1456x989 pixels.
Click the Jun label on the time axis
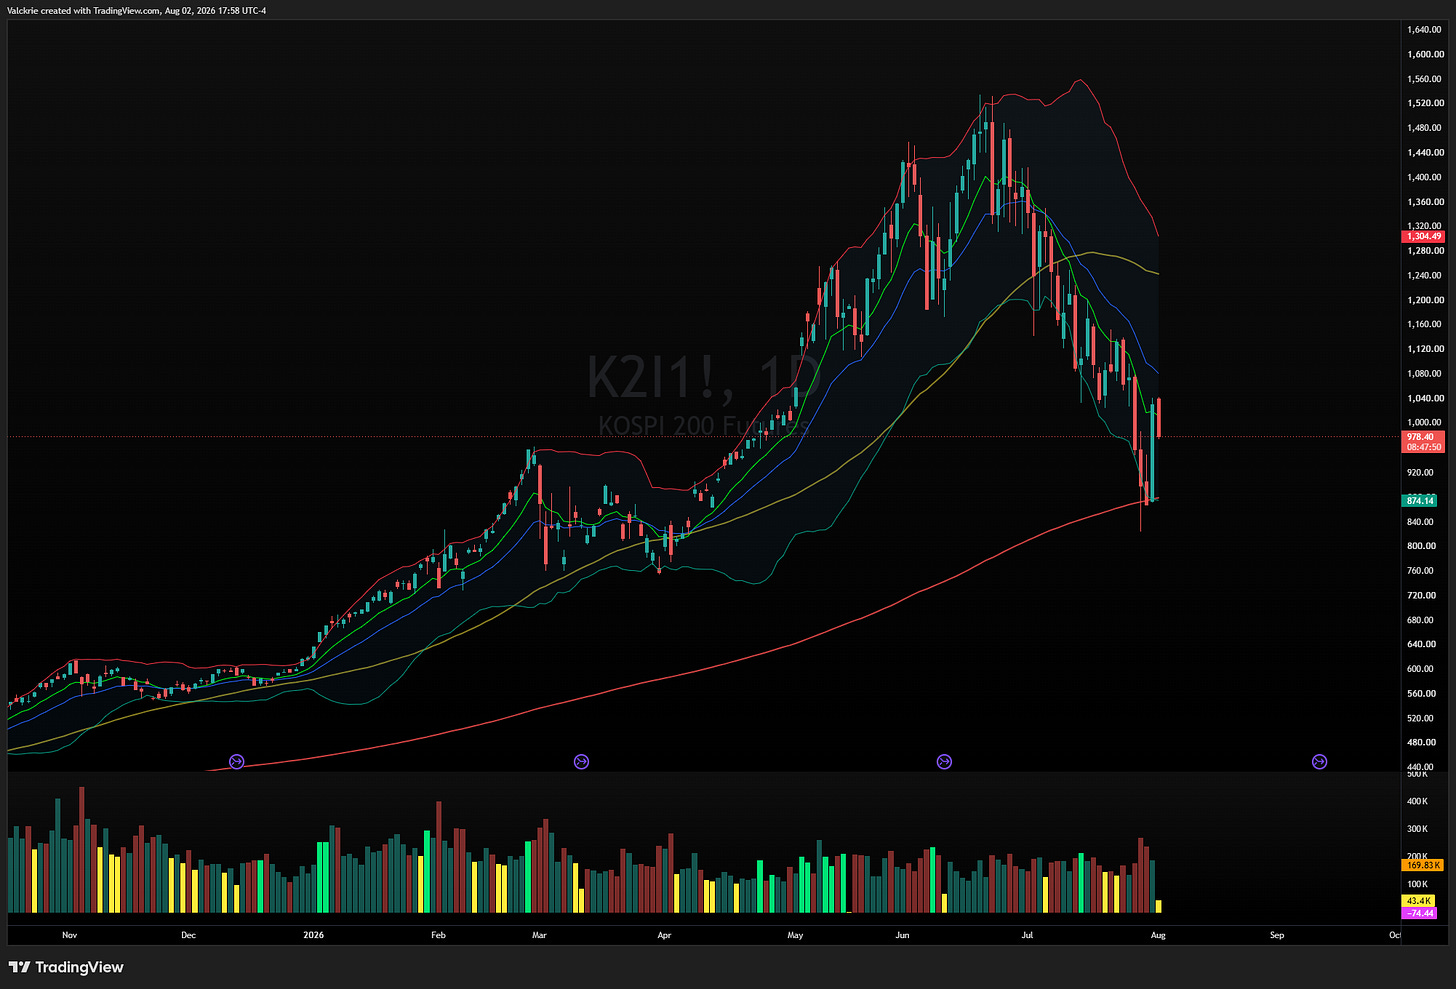pyautogui.click(x=902, y=935)
